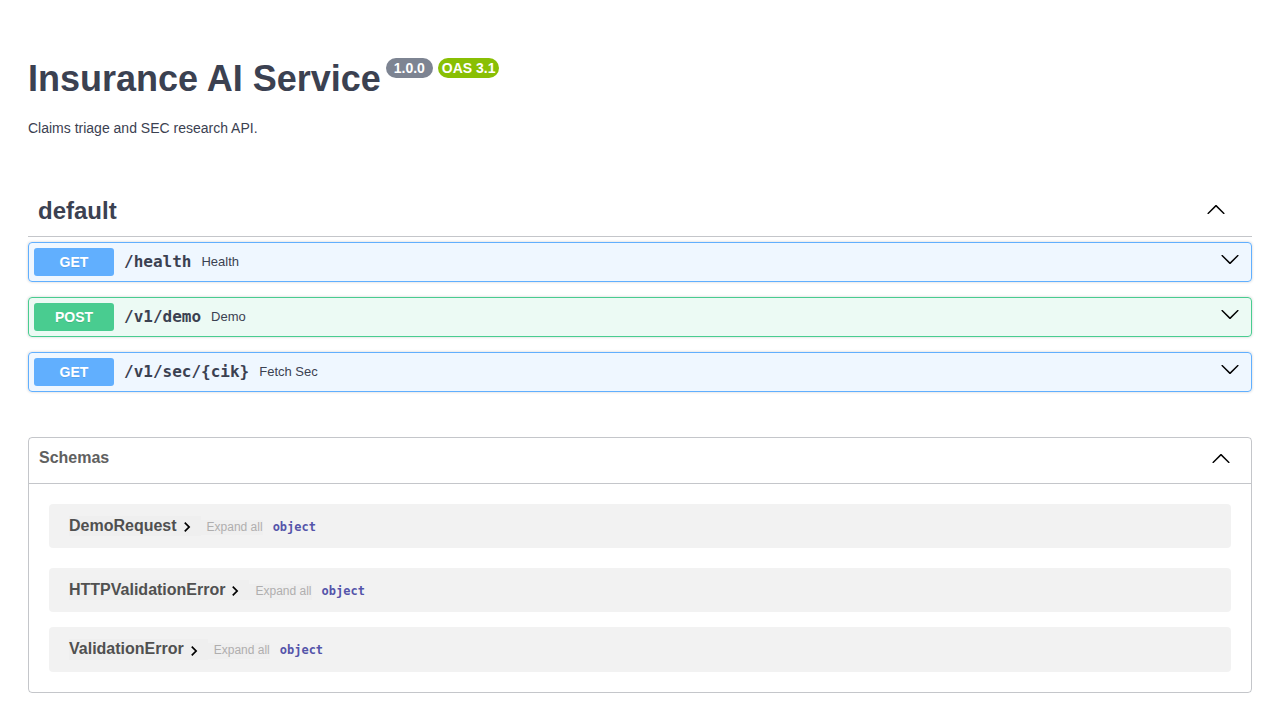
Task: Click the object type label beside ValidationError
Action: pyautogui.click(x=301, y=650)
